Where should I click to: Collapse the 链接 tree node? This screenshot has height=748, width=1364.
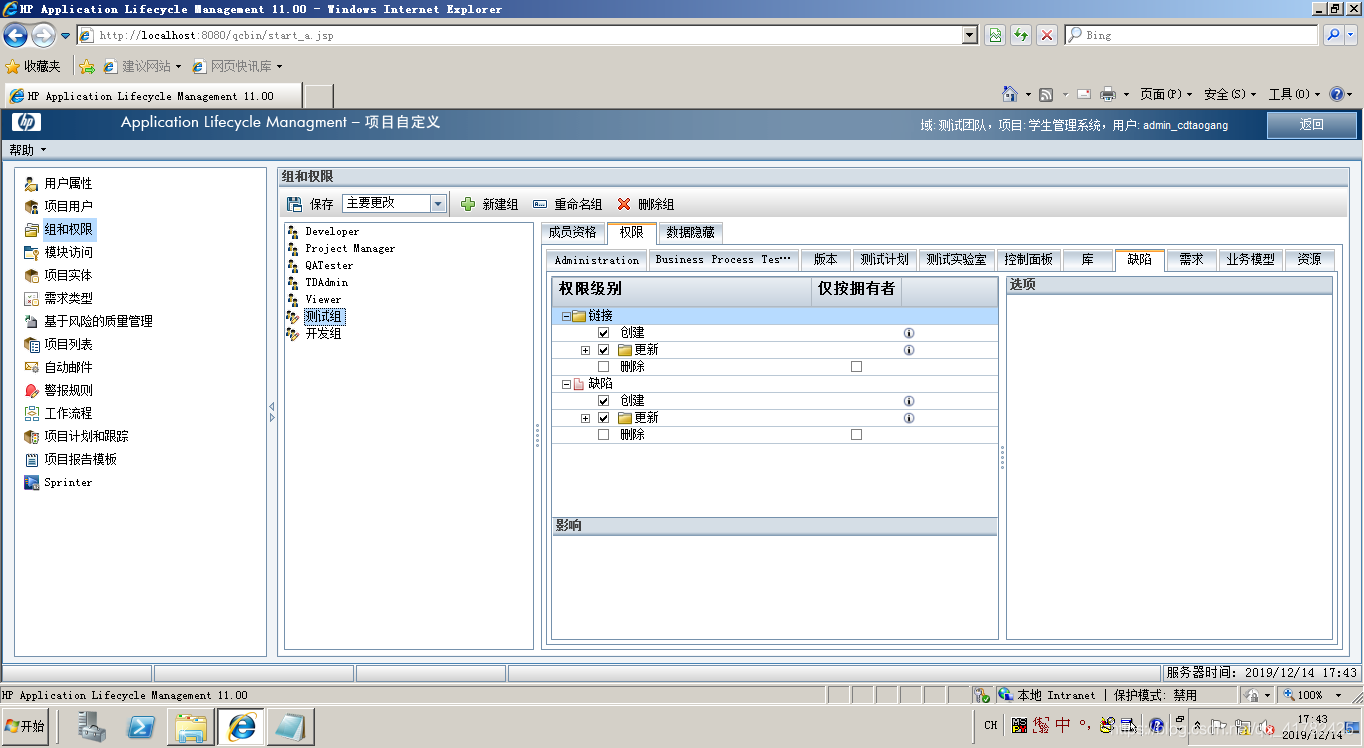coord(566,316)
